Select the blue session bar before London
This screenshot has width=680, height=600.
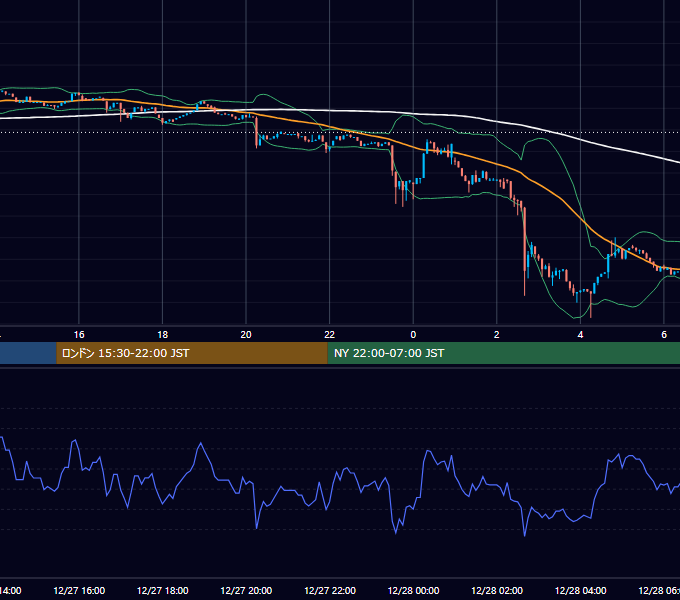point(28,353)
